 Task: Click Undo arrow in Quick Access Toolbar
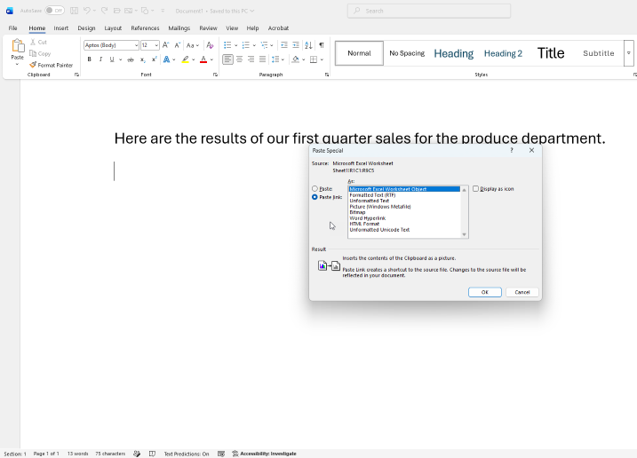click(87, 11)
